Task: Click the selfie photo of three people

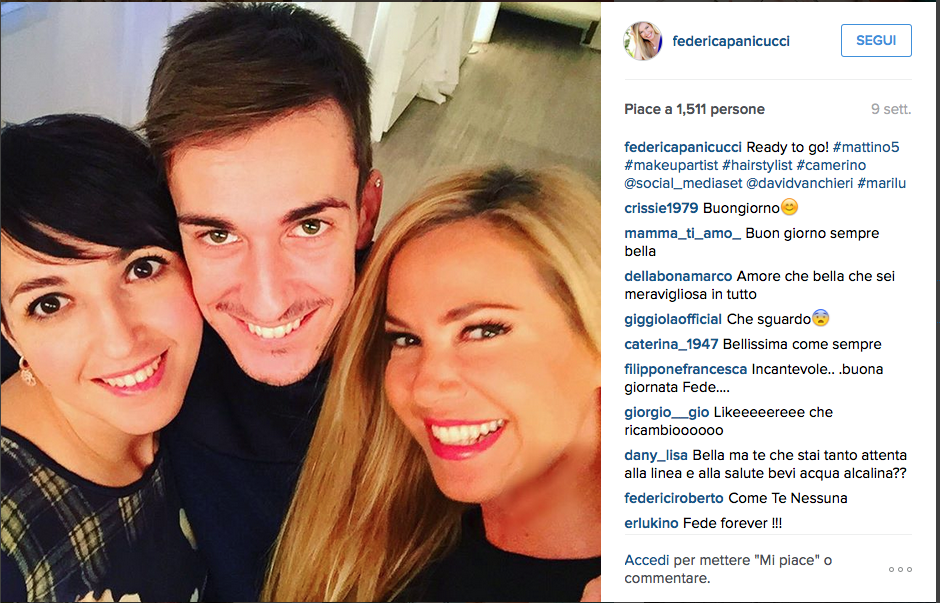Action: pyautogui.click(x=300, y=302)
